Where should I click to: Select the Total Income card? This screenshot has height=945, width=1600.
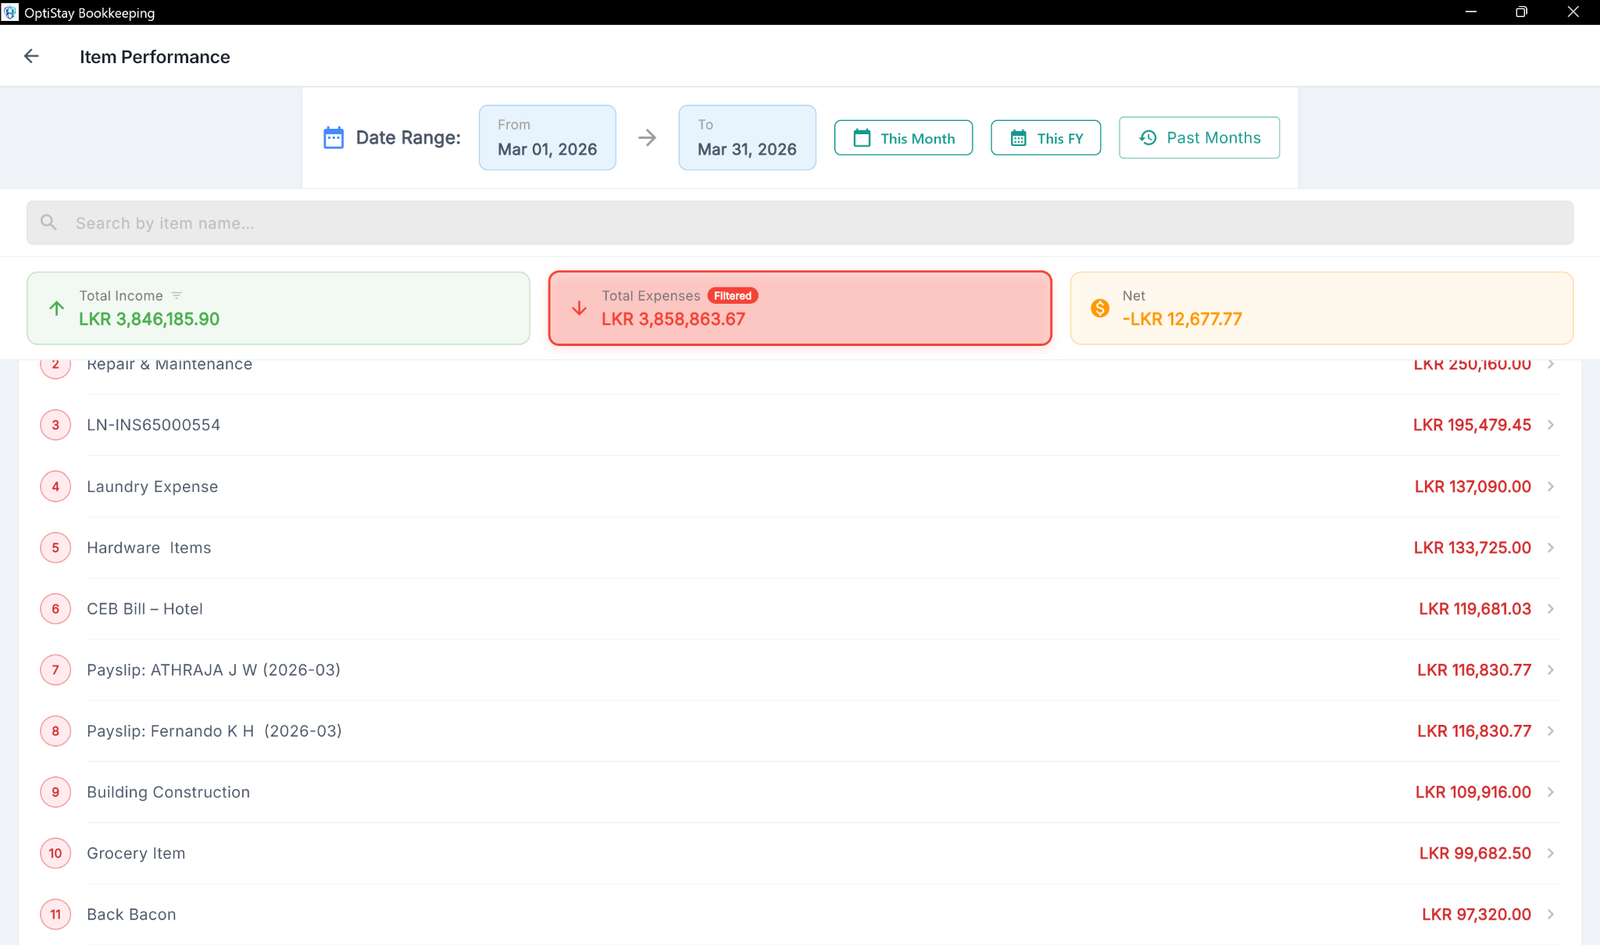coord(278,308)
